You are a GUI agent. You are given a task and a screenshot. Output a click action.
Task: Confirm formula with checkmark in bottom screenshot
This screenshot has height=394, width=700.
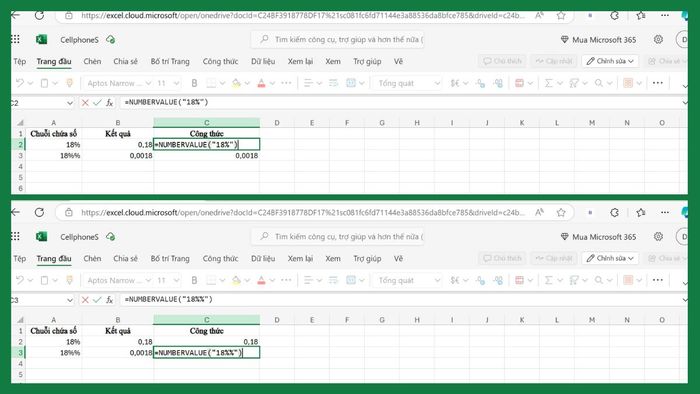[x=97, y=300]
